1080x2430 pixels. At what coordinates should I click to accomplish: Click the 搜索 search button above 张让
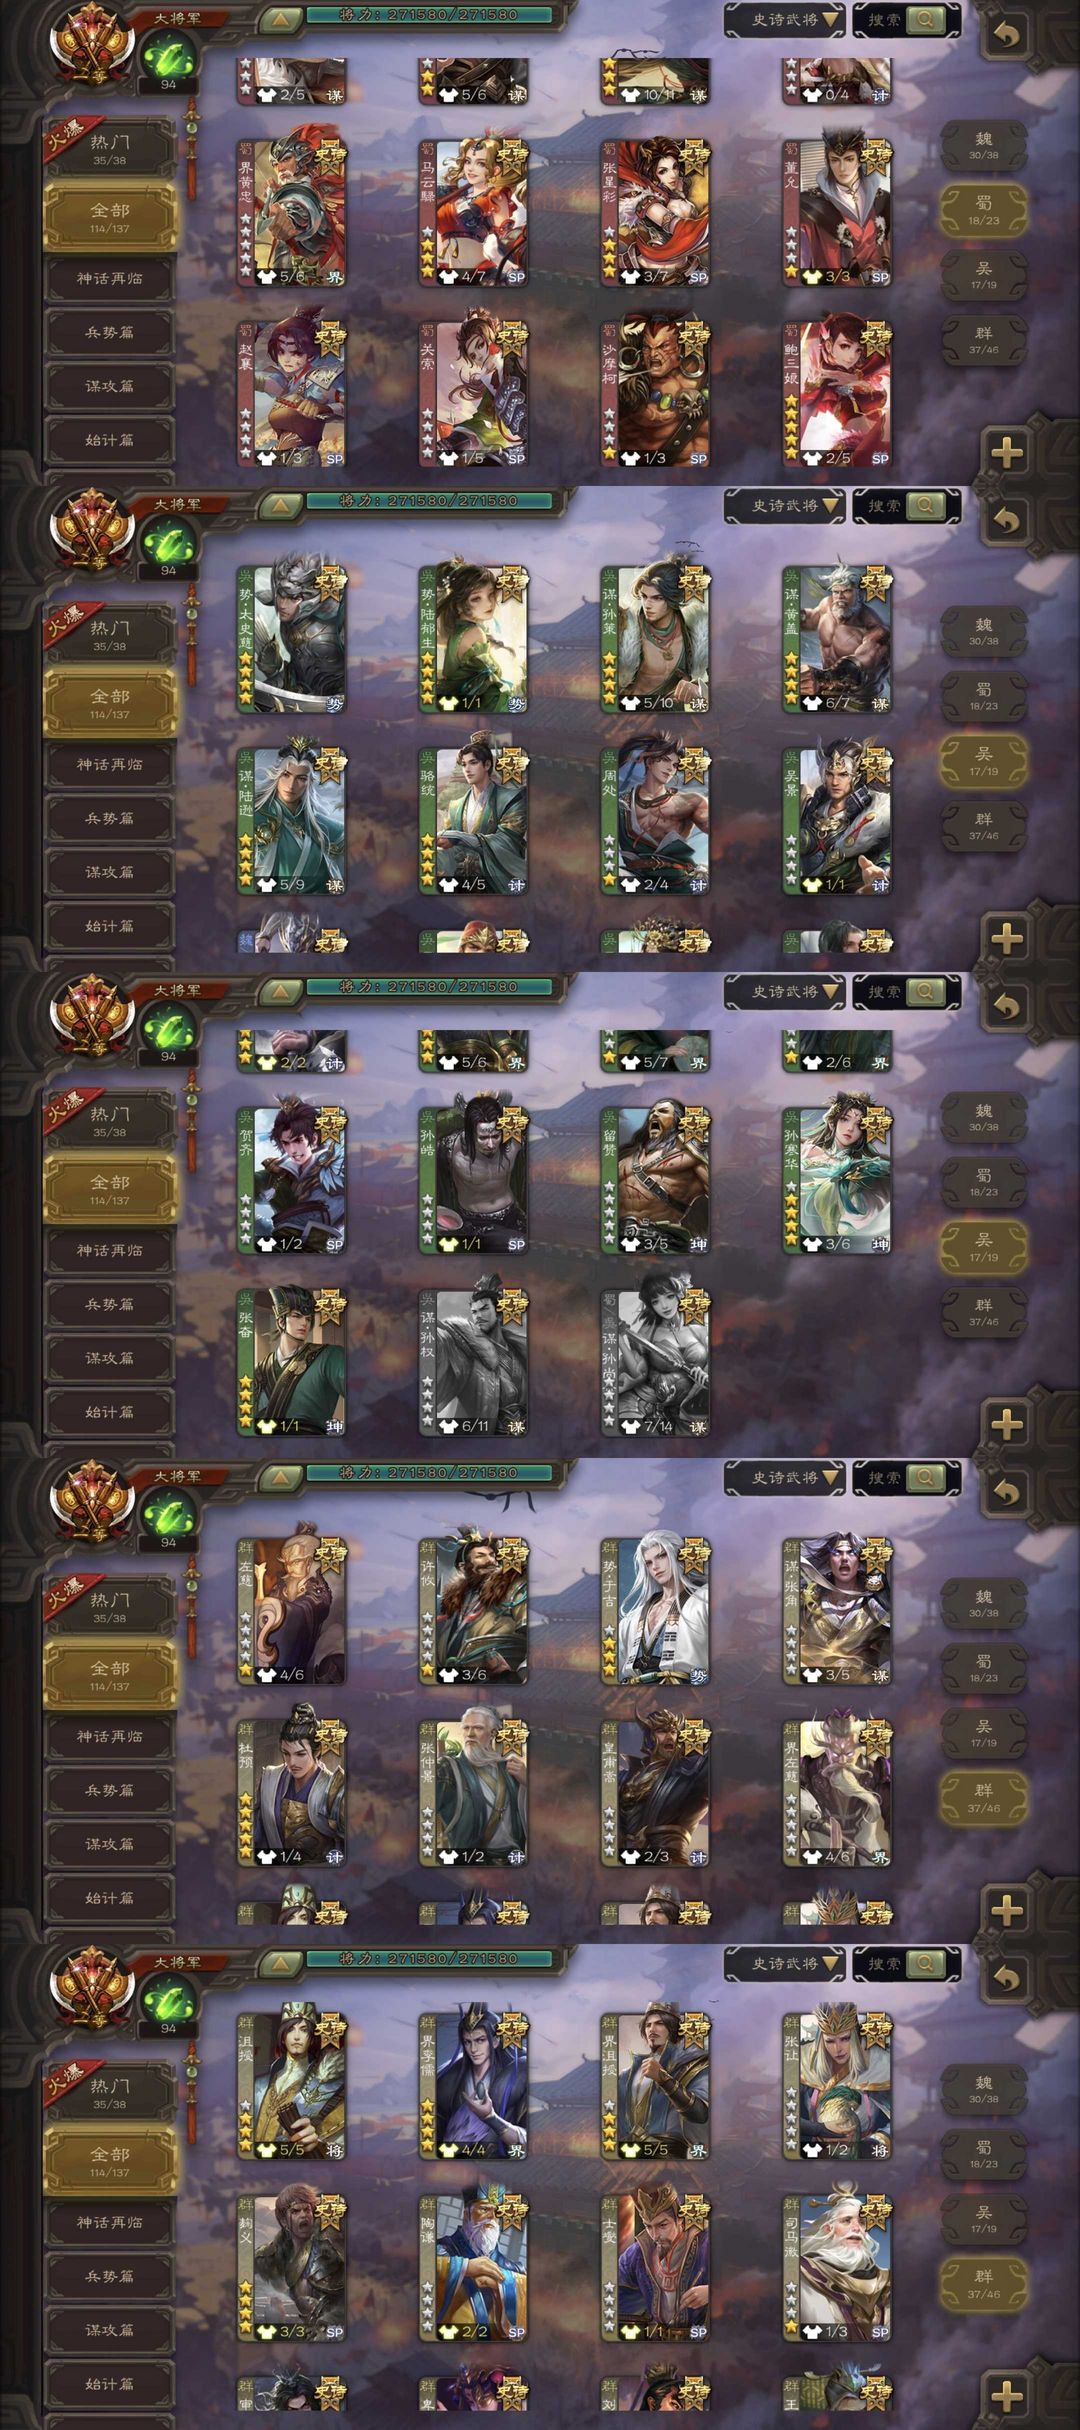[907, 1964]
